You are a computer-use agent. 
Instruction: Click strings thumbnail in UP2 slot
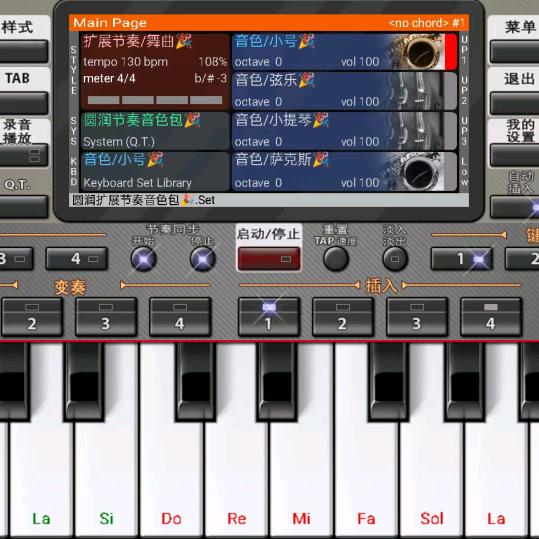coord(416,91)
